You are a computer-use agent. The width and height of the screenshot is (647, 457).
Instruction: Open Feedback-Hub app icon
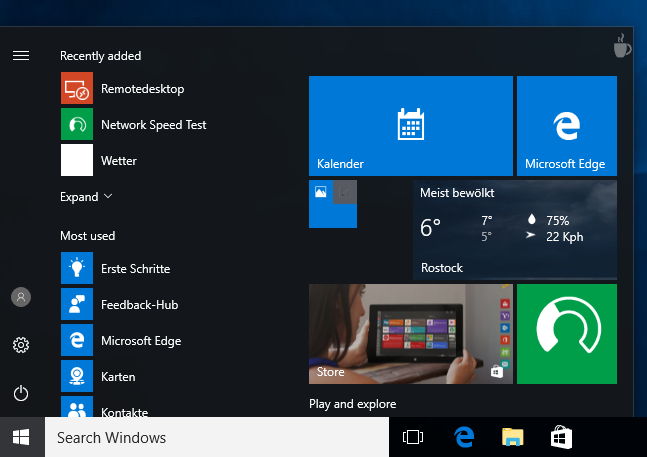click(77, 304)
